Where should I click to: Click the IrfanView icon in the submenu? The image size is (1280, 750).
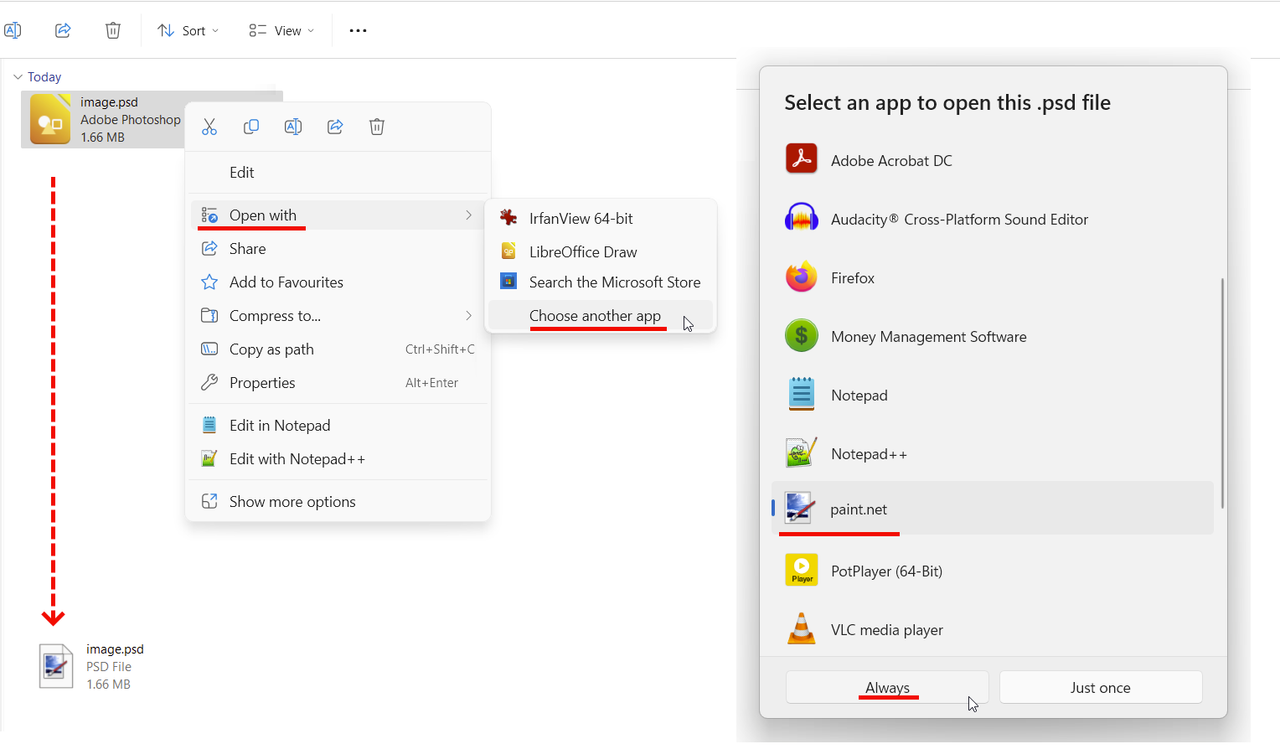pos(509,218)
